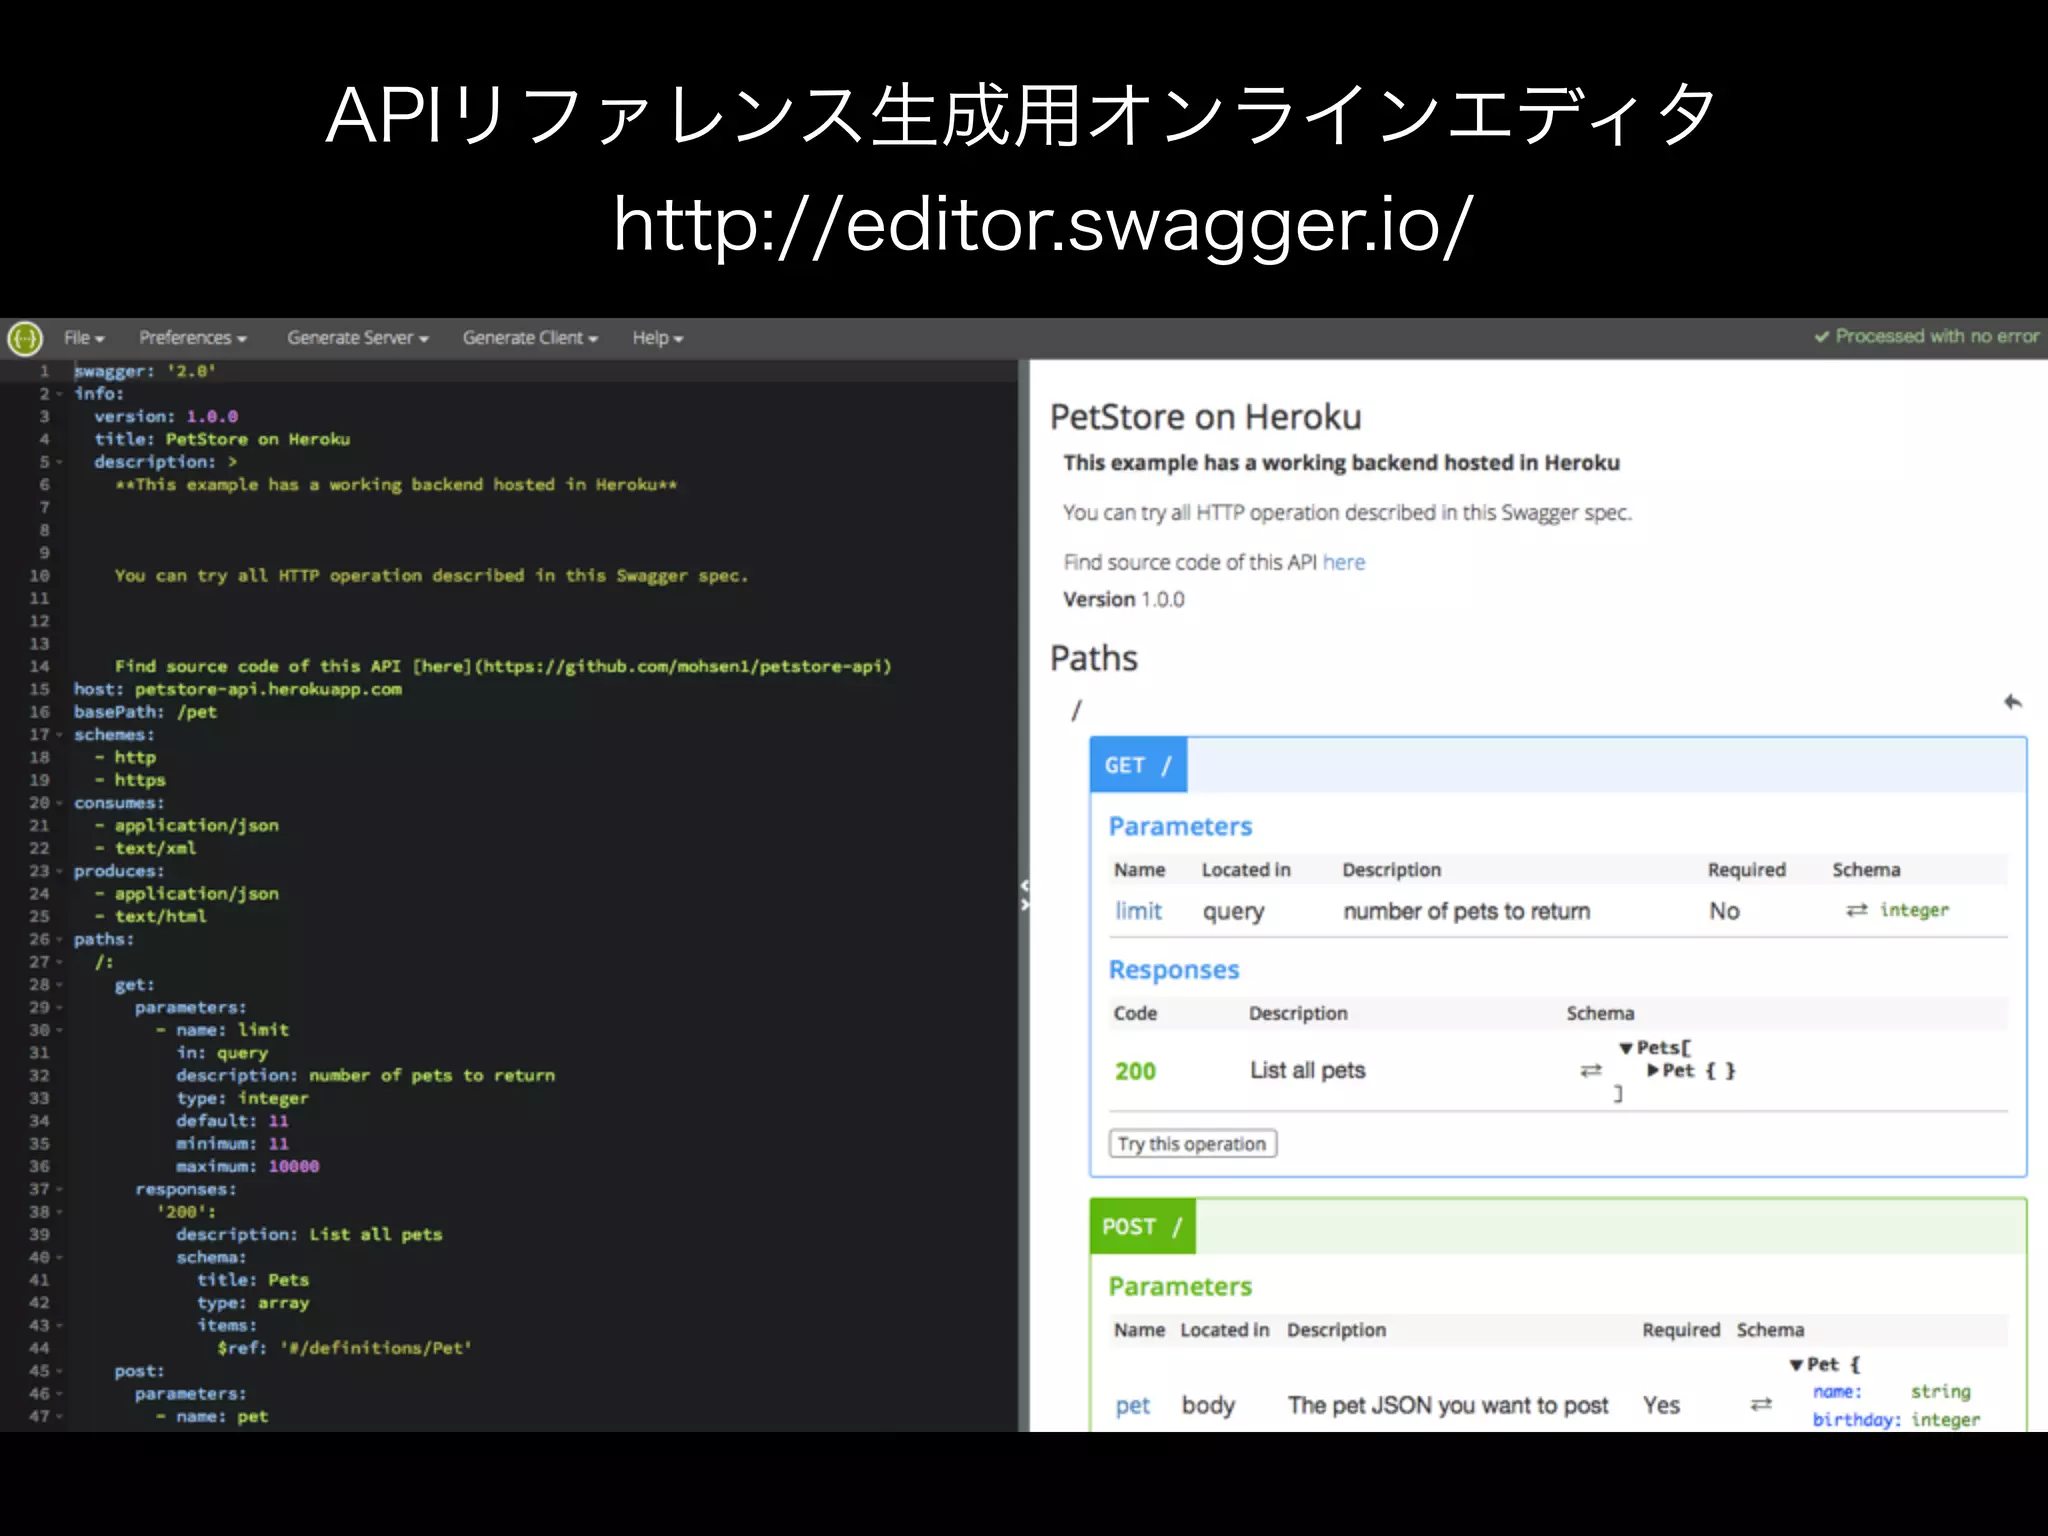Place cursor on 'basePath: /pet' line
Image resolution: width=2048 pixels, height=1536 pixels.
(x=145, y=712)
